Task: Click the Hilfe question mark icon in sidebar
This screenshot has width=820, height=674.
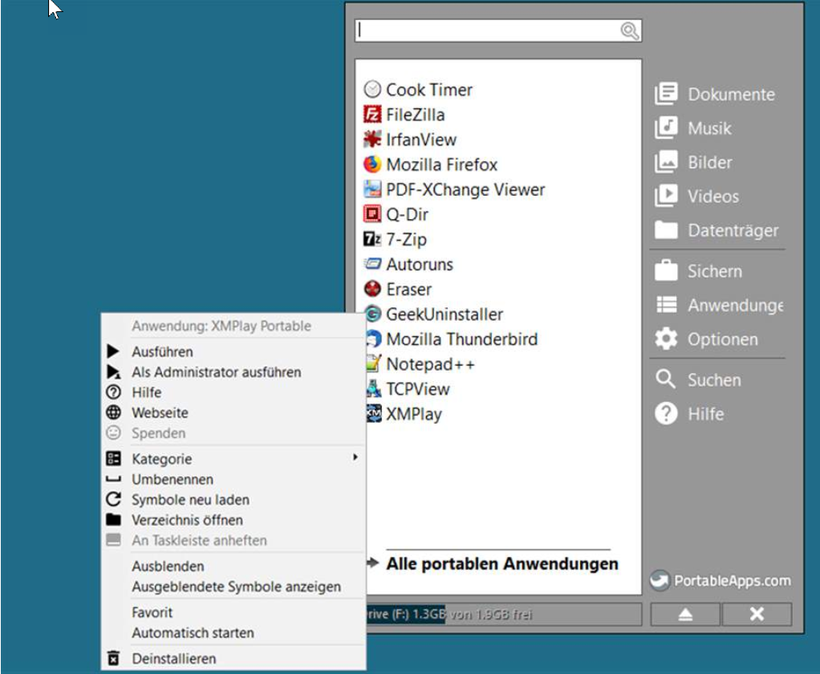Action: 666,414
